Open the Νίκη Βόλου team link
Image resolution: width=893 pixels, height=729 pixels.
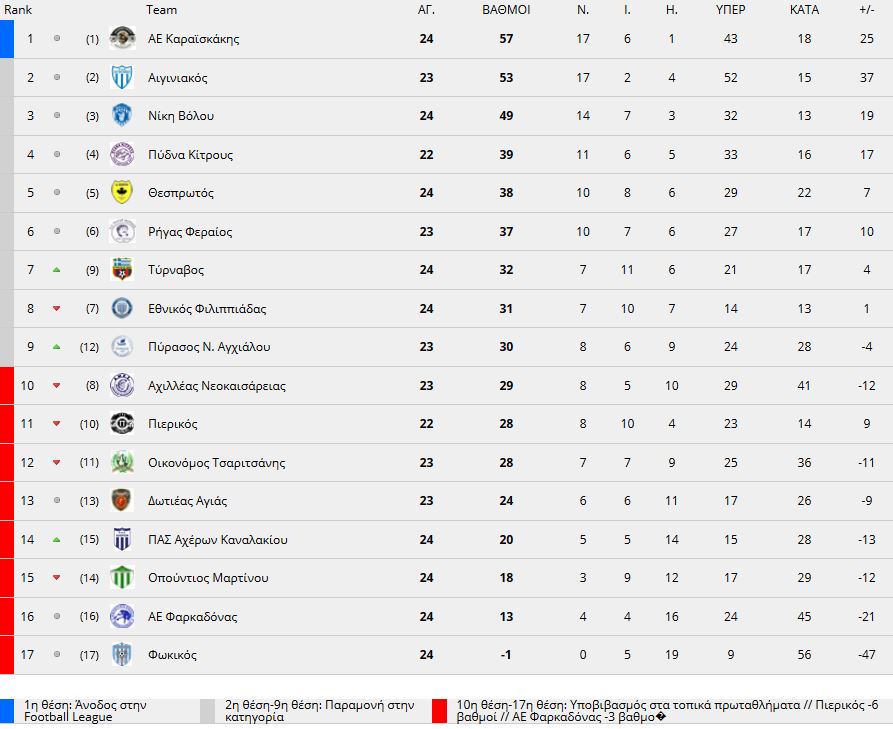pos(181,116)
